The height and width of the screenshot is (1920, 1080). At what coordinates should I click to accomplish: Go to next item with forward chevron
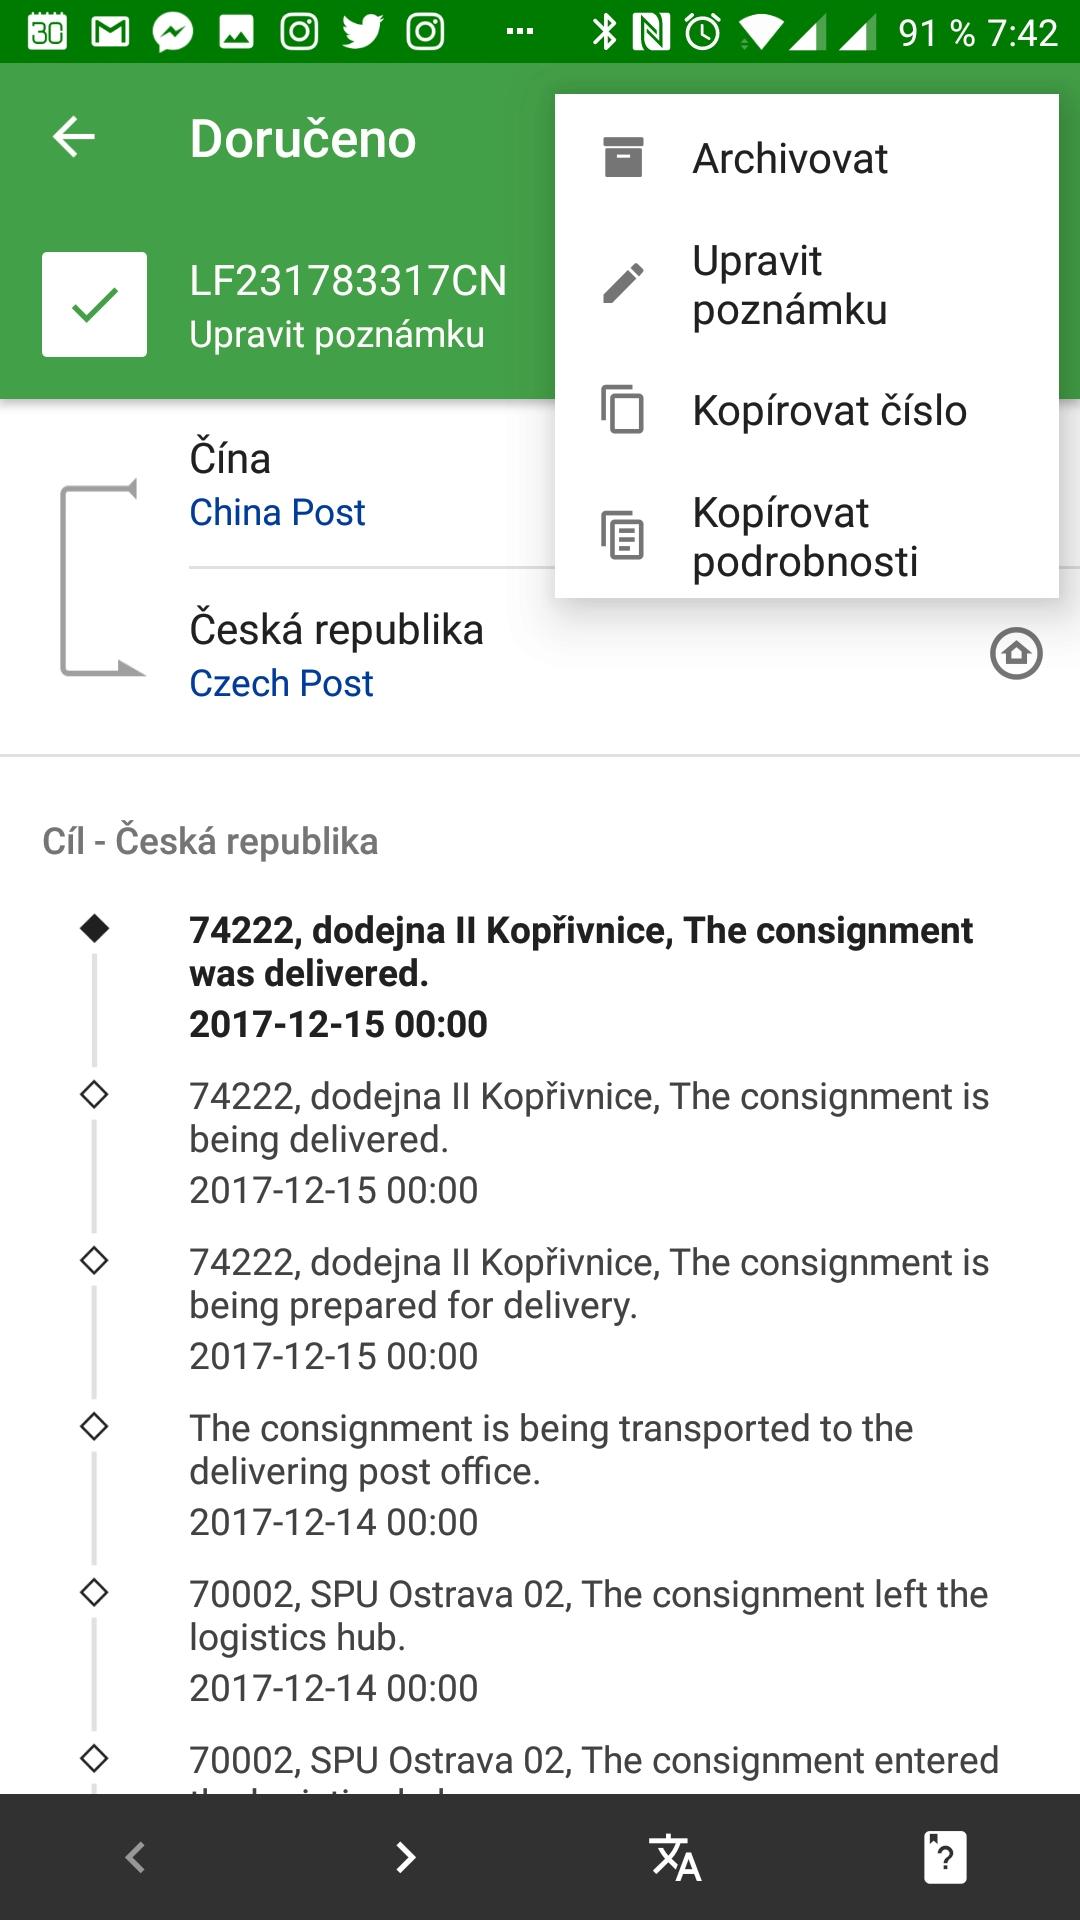(x=405, y=1858)
